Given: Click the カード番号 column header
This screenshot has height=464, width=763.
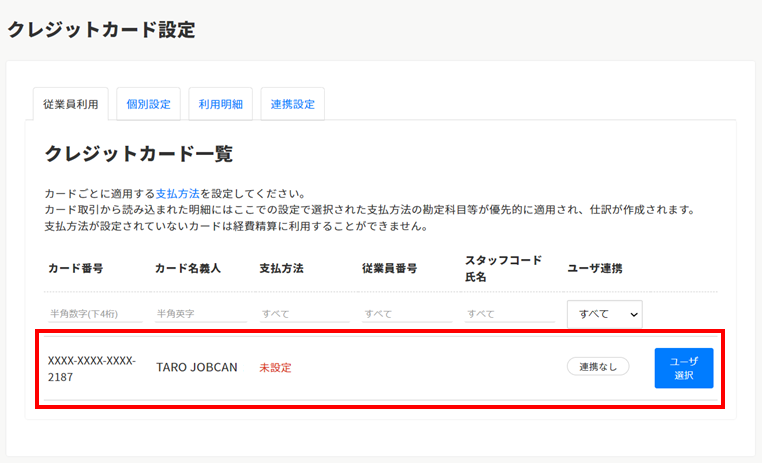Looking at the screenshot, I should pyautogui.click(x=76, y=269).
